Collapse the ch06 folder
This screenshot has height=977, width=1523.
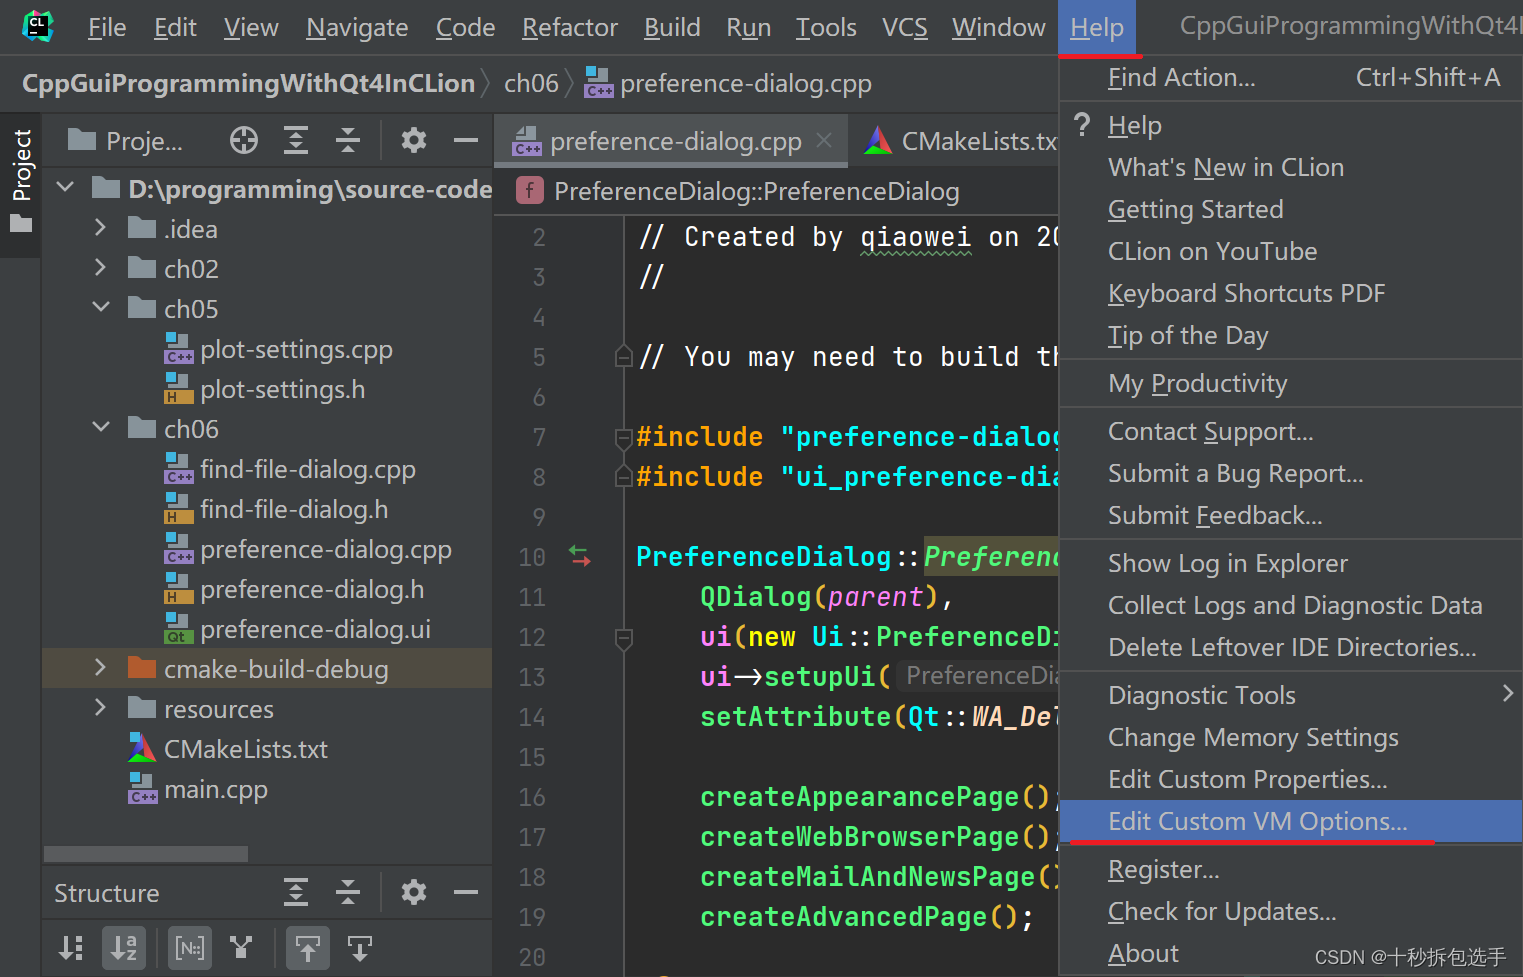click(101, 428)
